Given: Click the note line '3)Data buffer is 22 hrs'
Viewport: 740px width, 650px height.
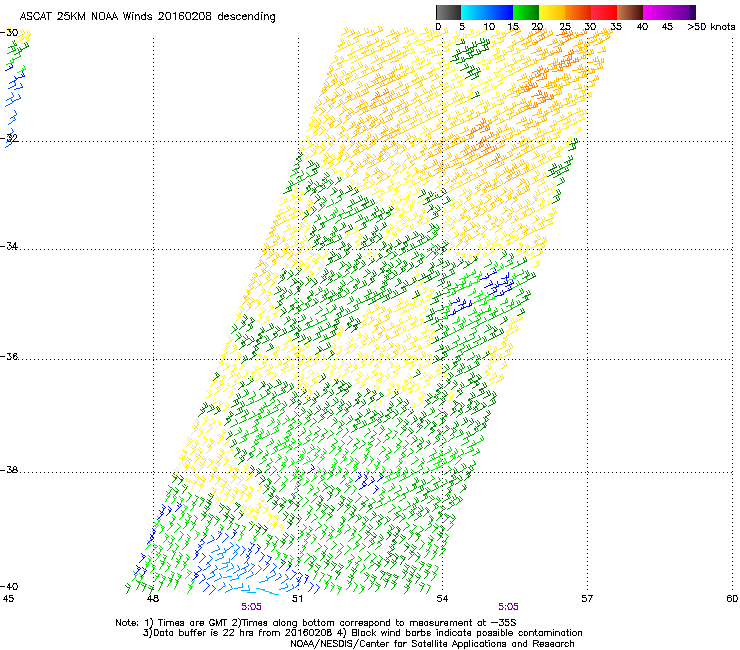Looking at the screenshot, I should pos(362,633).
